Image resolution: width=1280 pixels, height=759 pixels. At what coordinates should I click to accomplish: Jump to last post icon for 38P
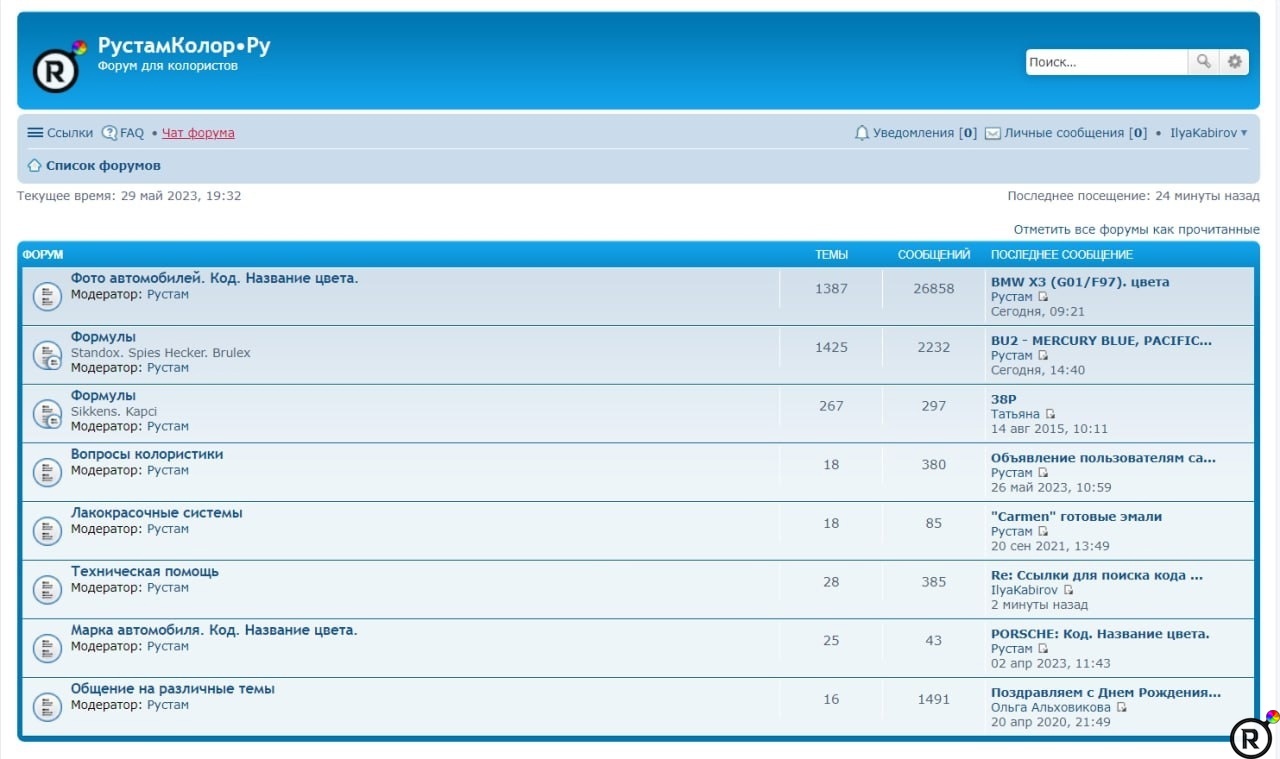tap(1050, 414)
